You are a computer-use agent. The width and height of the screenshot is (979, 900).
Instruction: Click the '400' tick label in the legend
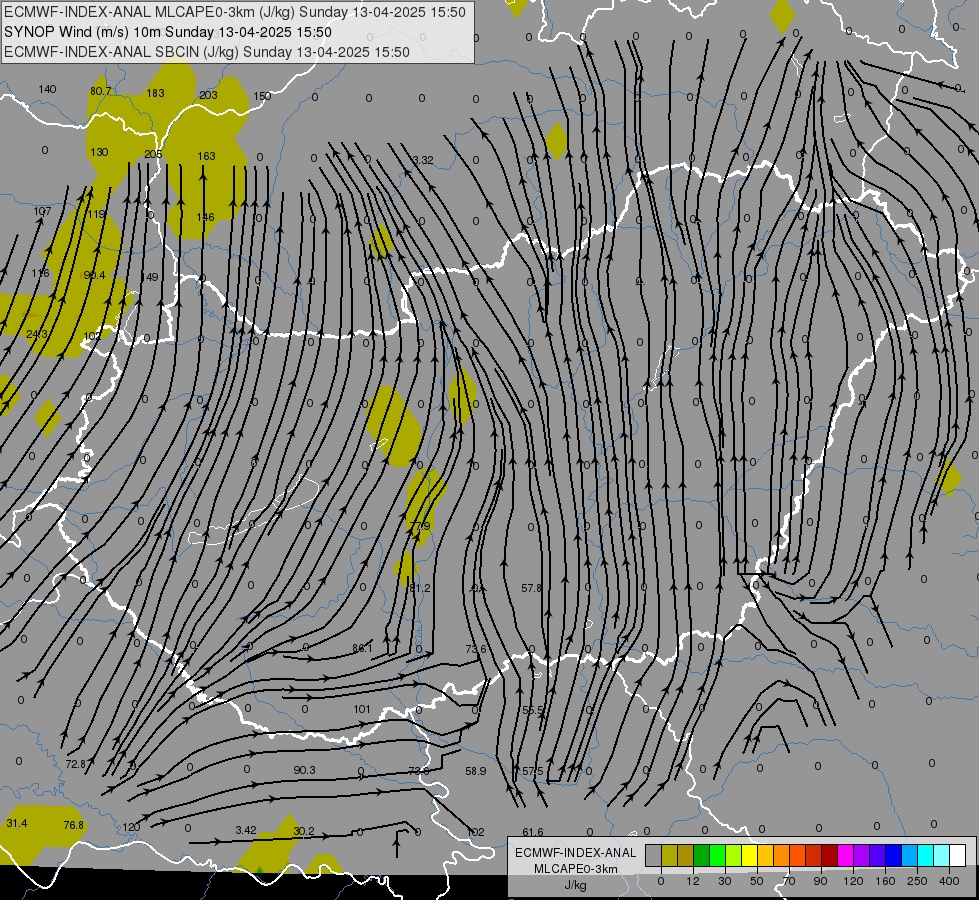pyautogui.click(x=949, y=881)
